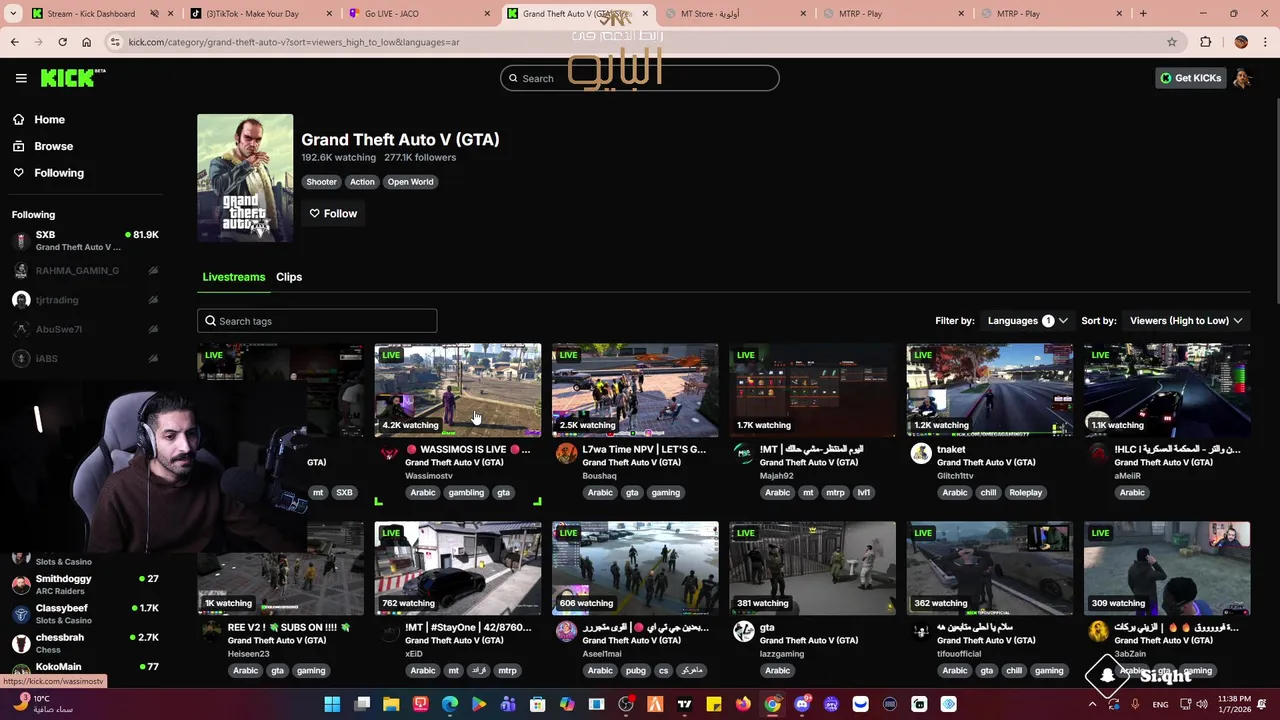This screenshot has height=720, width=1280.
Task: Open the user profile avatar menu
Action: coord(1242,78)
